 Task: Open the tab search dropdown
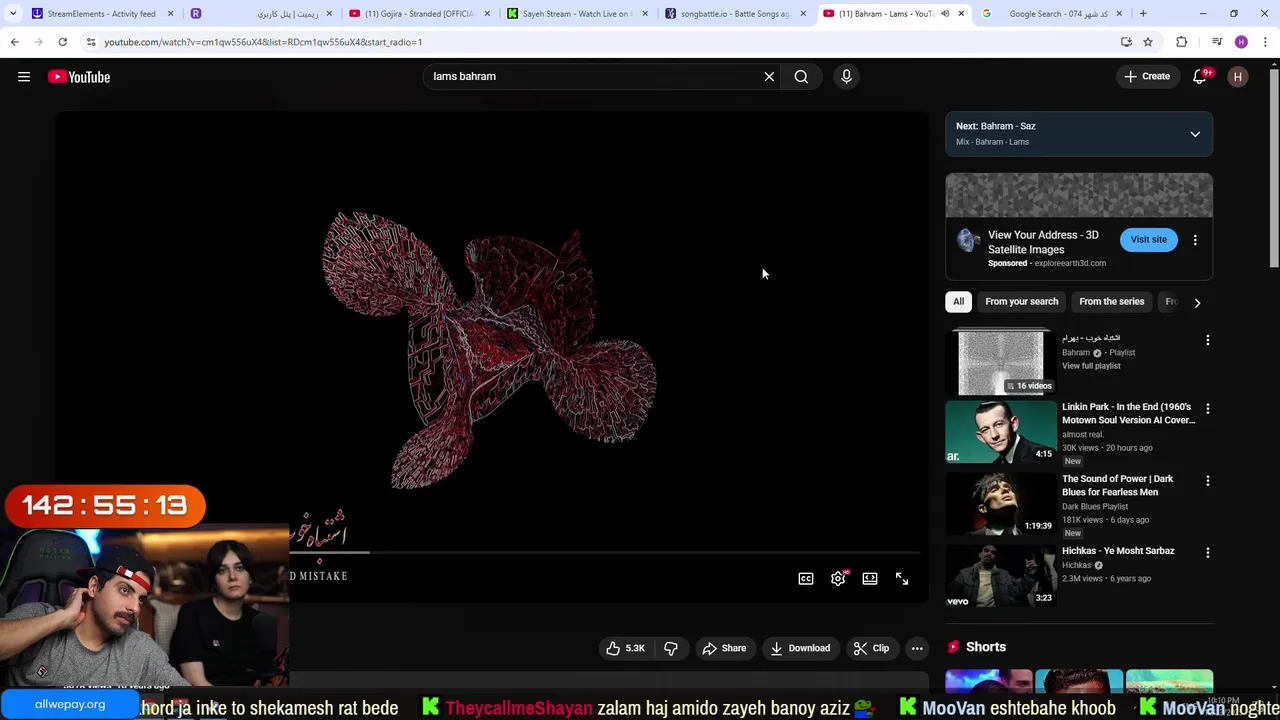(x=13, y=14)
